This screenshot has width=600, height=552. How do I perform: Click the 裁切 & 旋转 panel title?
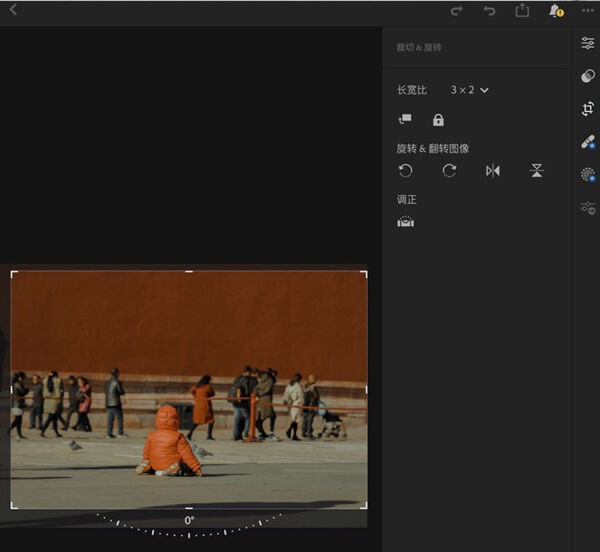point(419,47)
